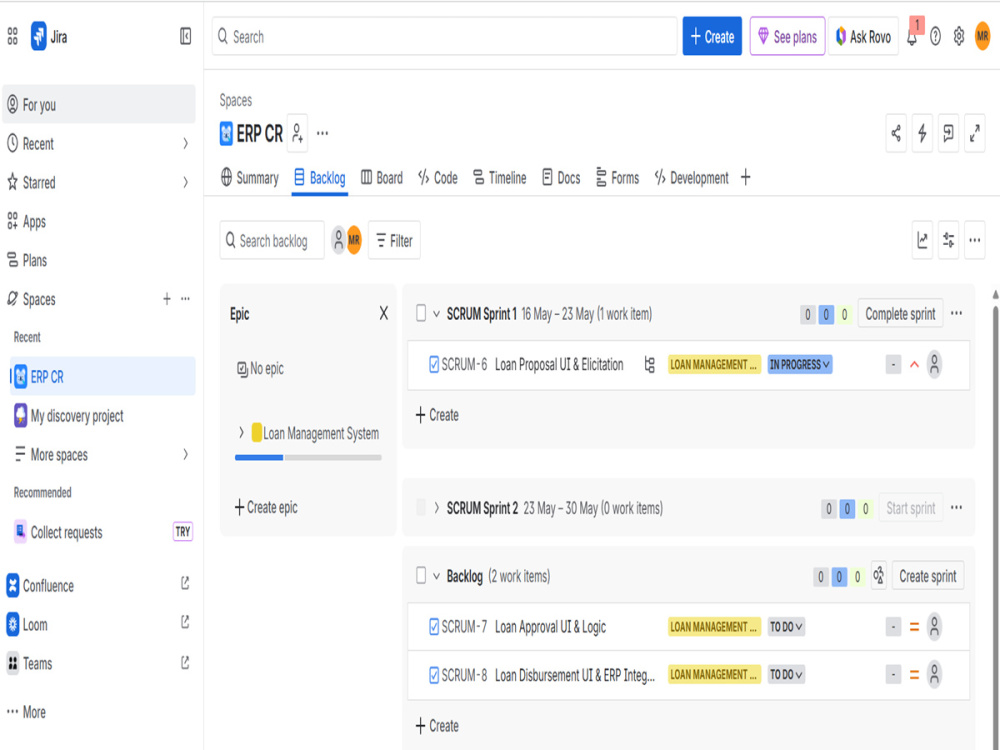The height and width of the screenshot is (750, 1000).
Task: Open the TO DO status dropdown on SCRUM-8
Action: (x=786, y=675)
